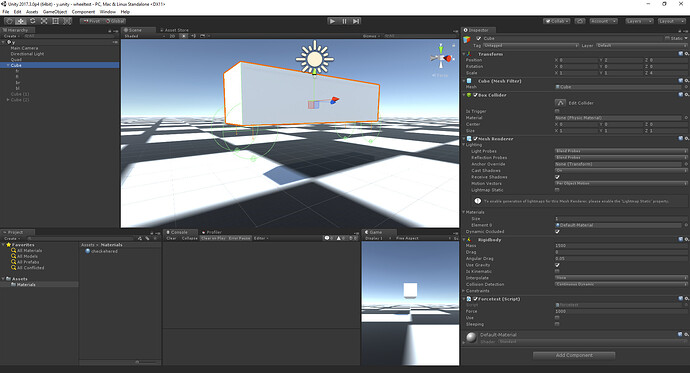Click the Add Component button
690x373 pixels.
pos(574,355)
